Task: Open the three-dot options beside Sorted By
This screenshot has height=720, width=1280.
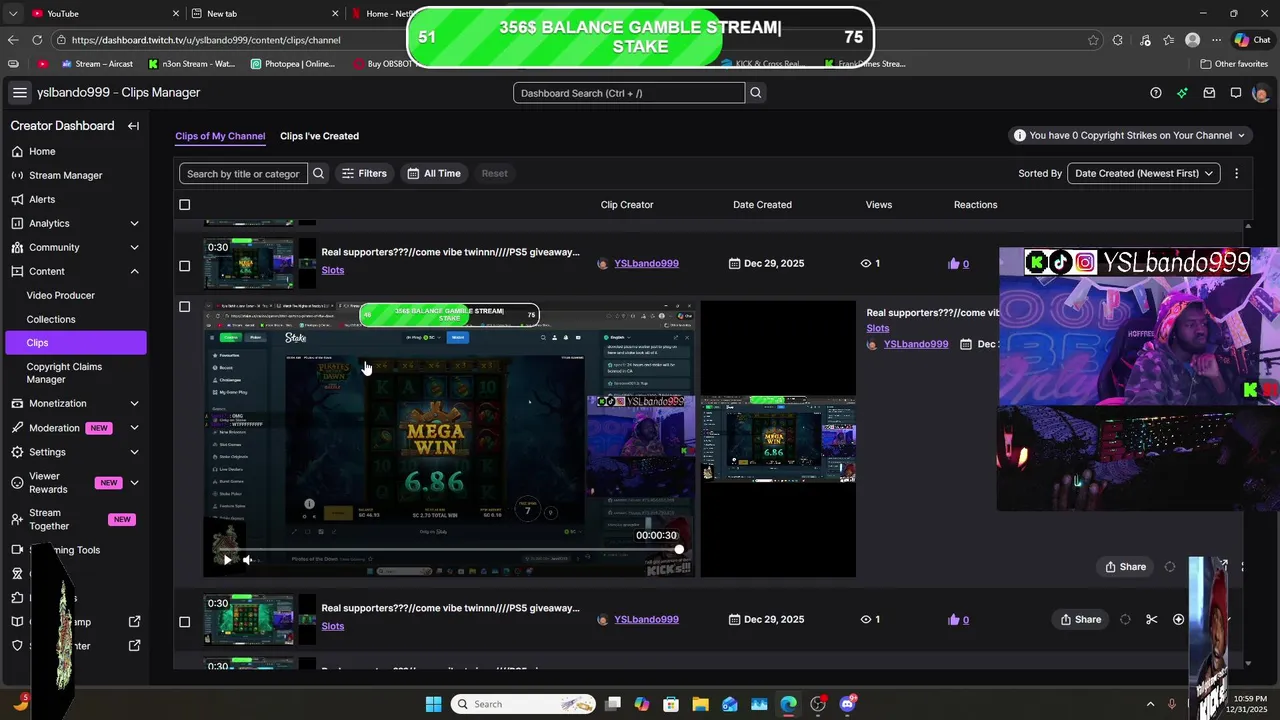Action: coord(1236,173)
